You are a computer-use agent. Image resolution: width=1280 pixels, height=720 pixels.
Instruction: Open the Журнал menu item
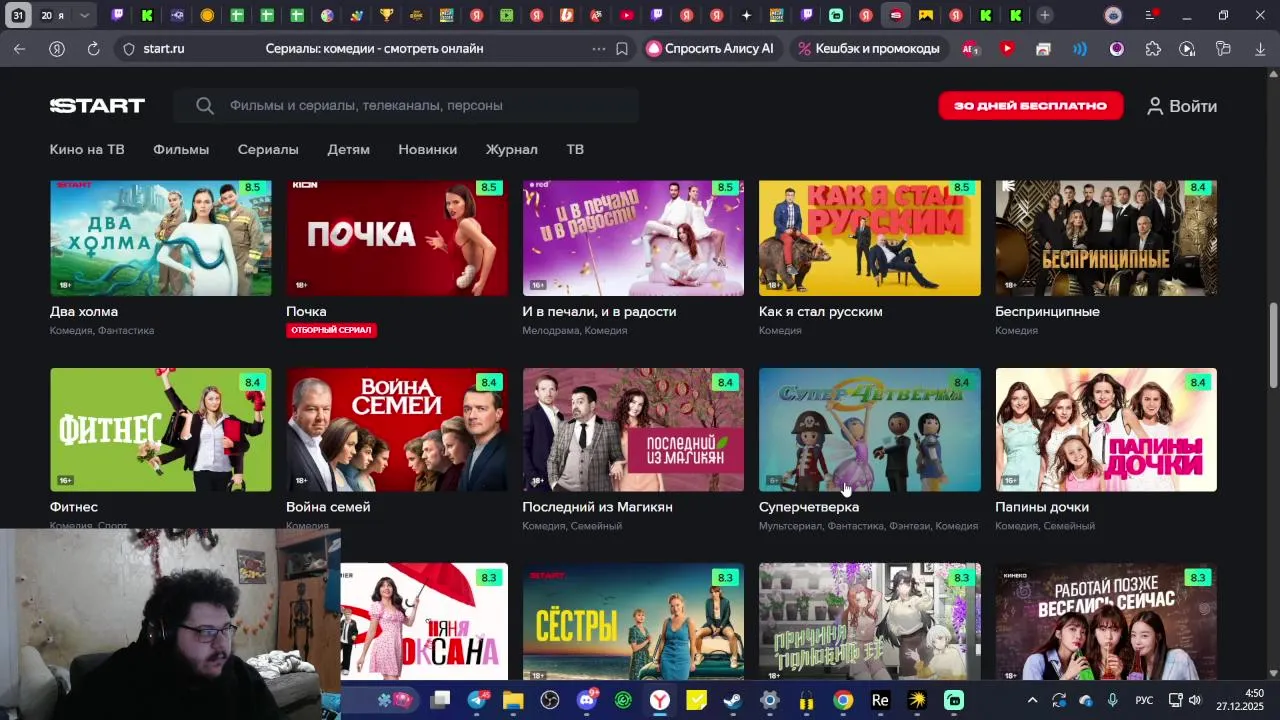tap(511, 149)
